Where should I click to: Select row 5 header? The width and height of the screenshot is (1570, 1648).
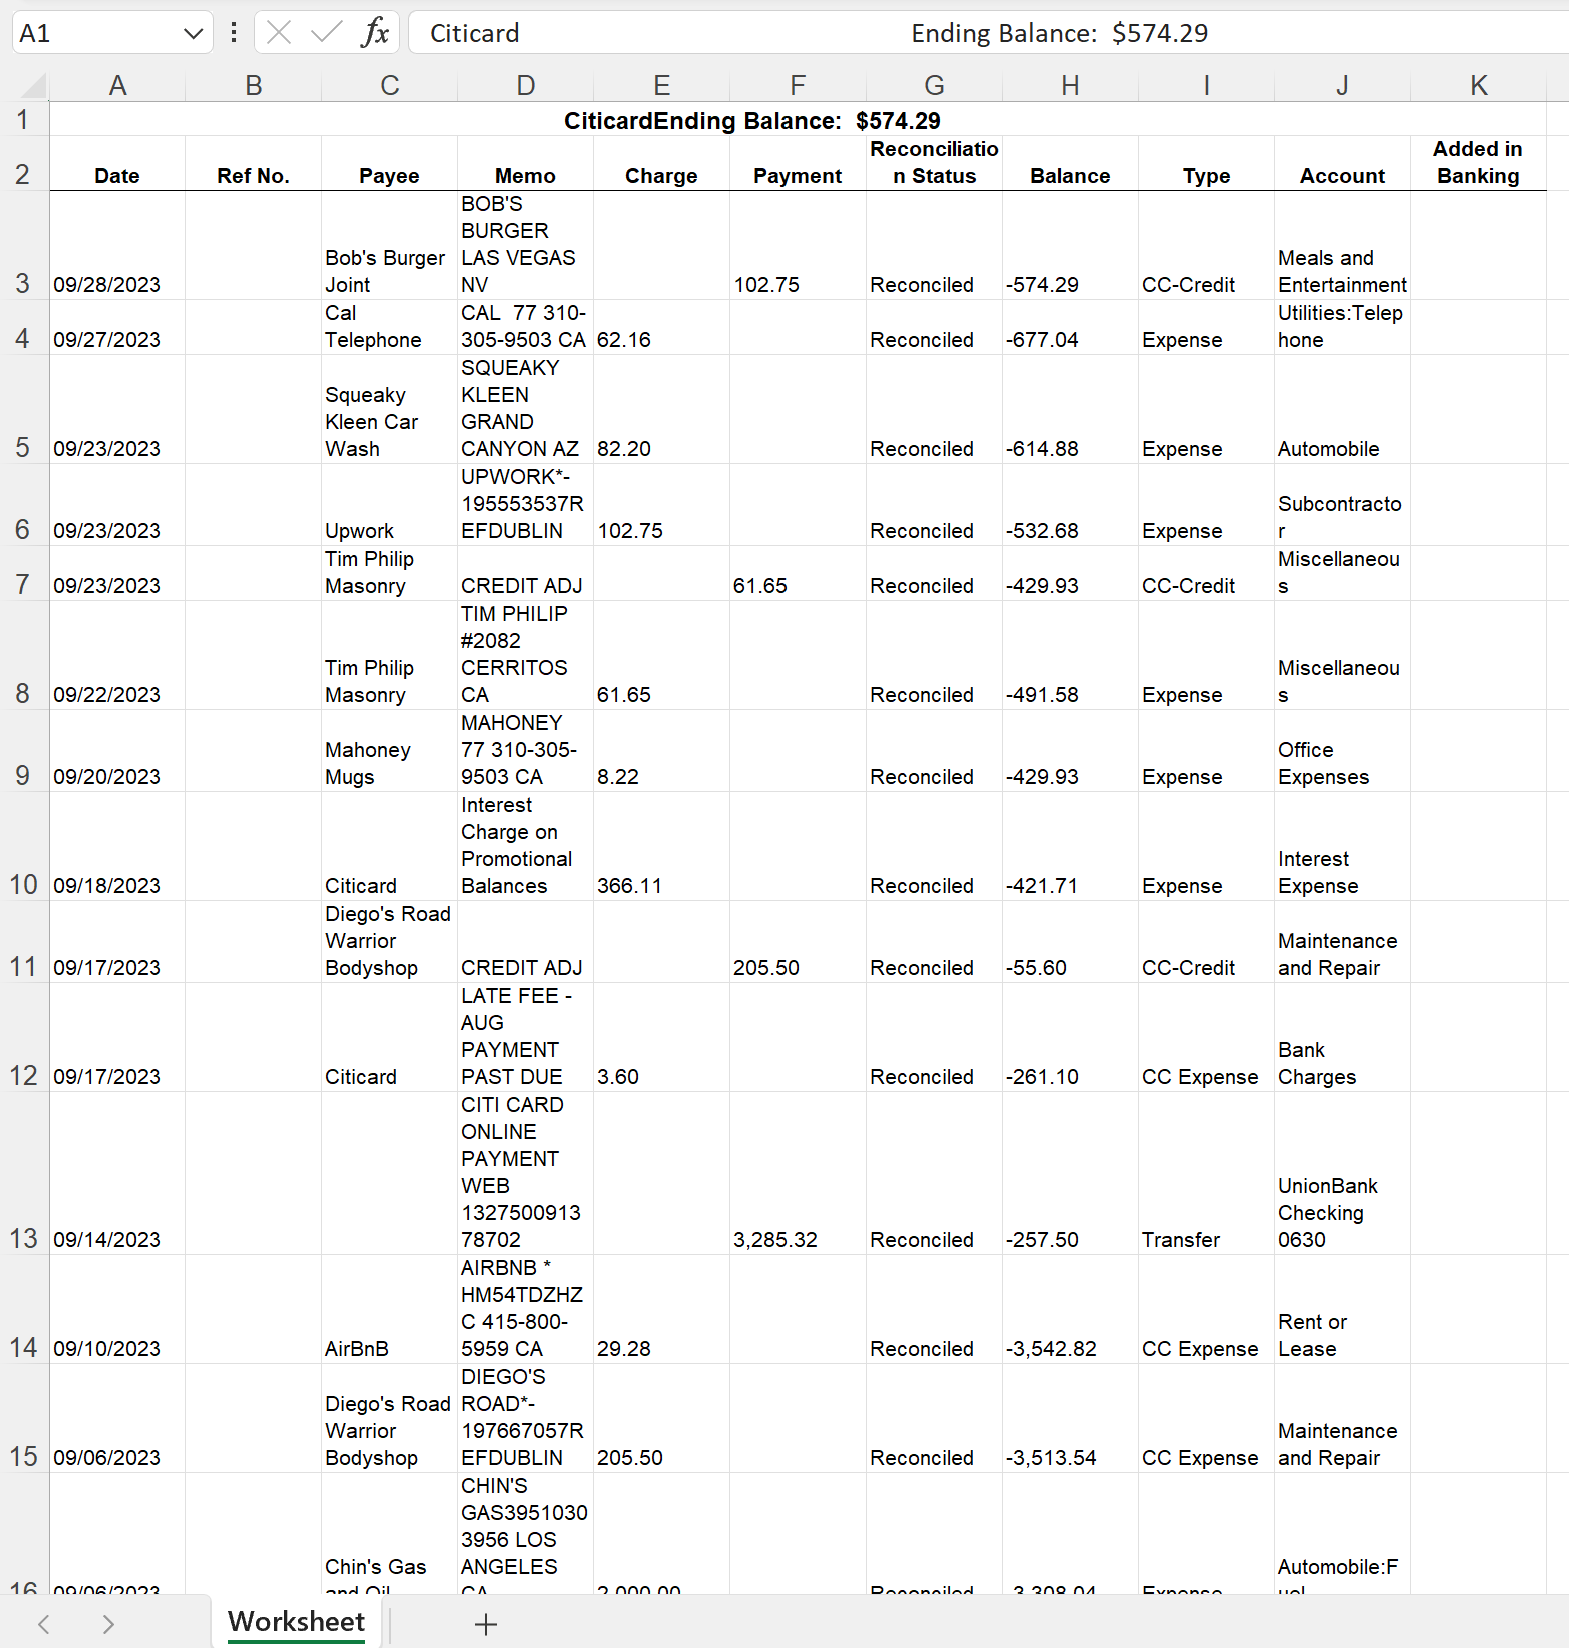[24, 409]
